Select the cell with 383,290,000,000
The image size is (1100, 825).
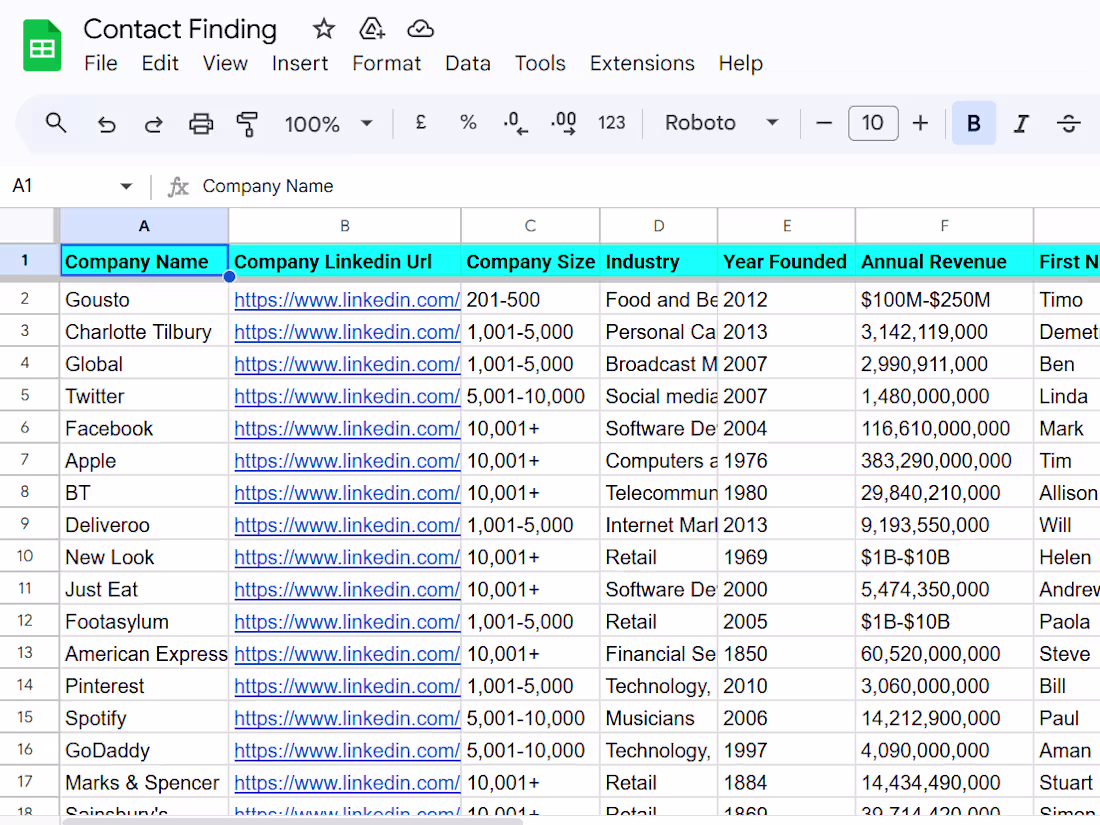pos(944,461)
